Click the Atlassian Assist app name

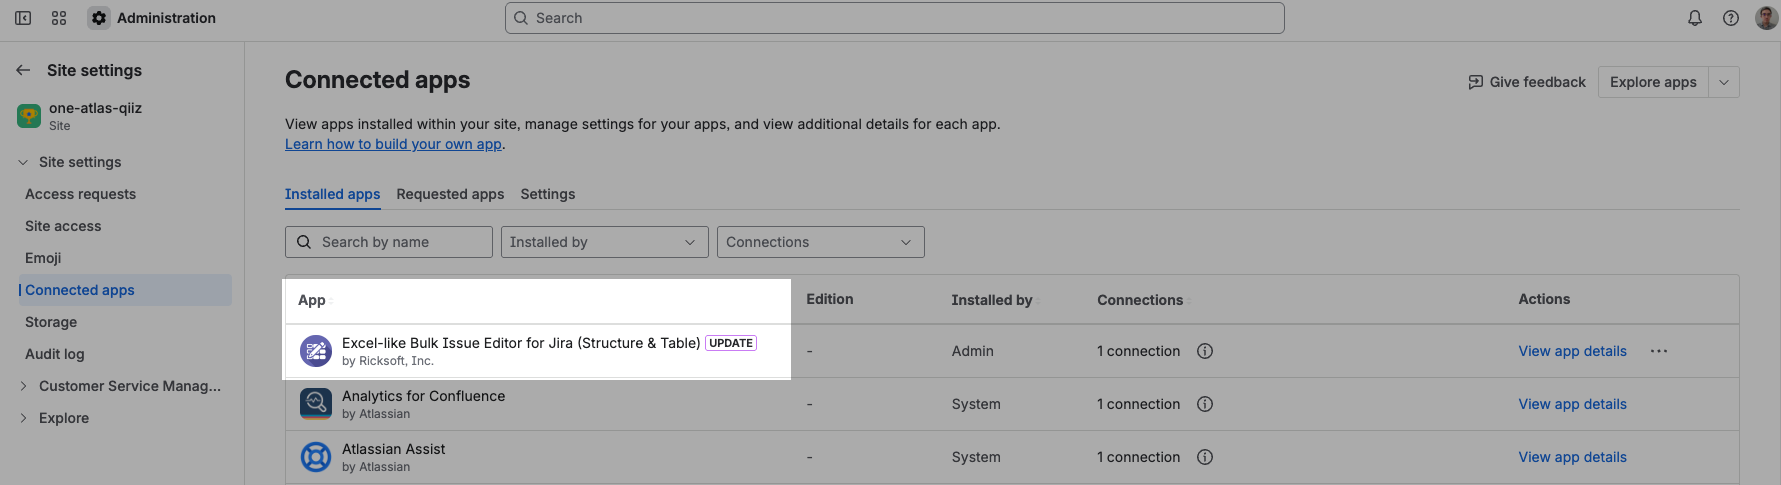click(394, 449)
